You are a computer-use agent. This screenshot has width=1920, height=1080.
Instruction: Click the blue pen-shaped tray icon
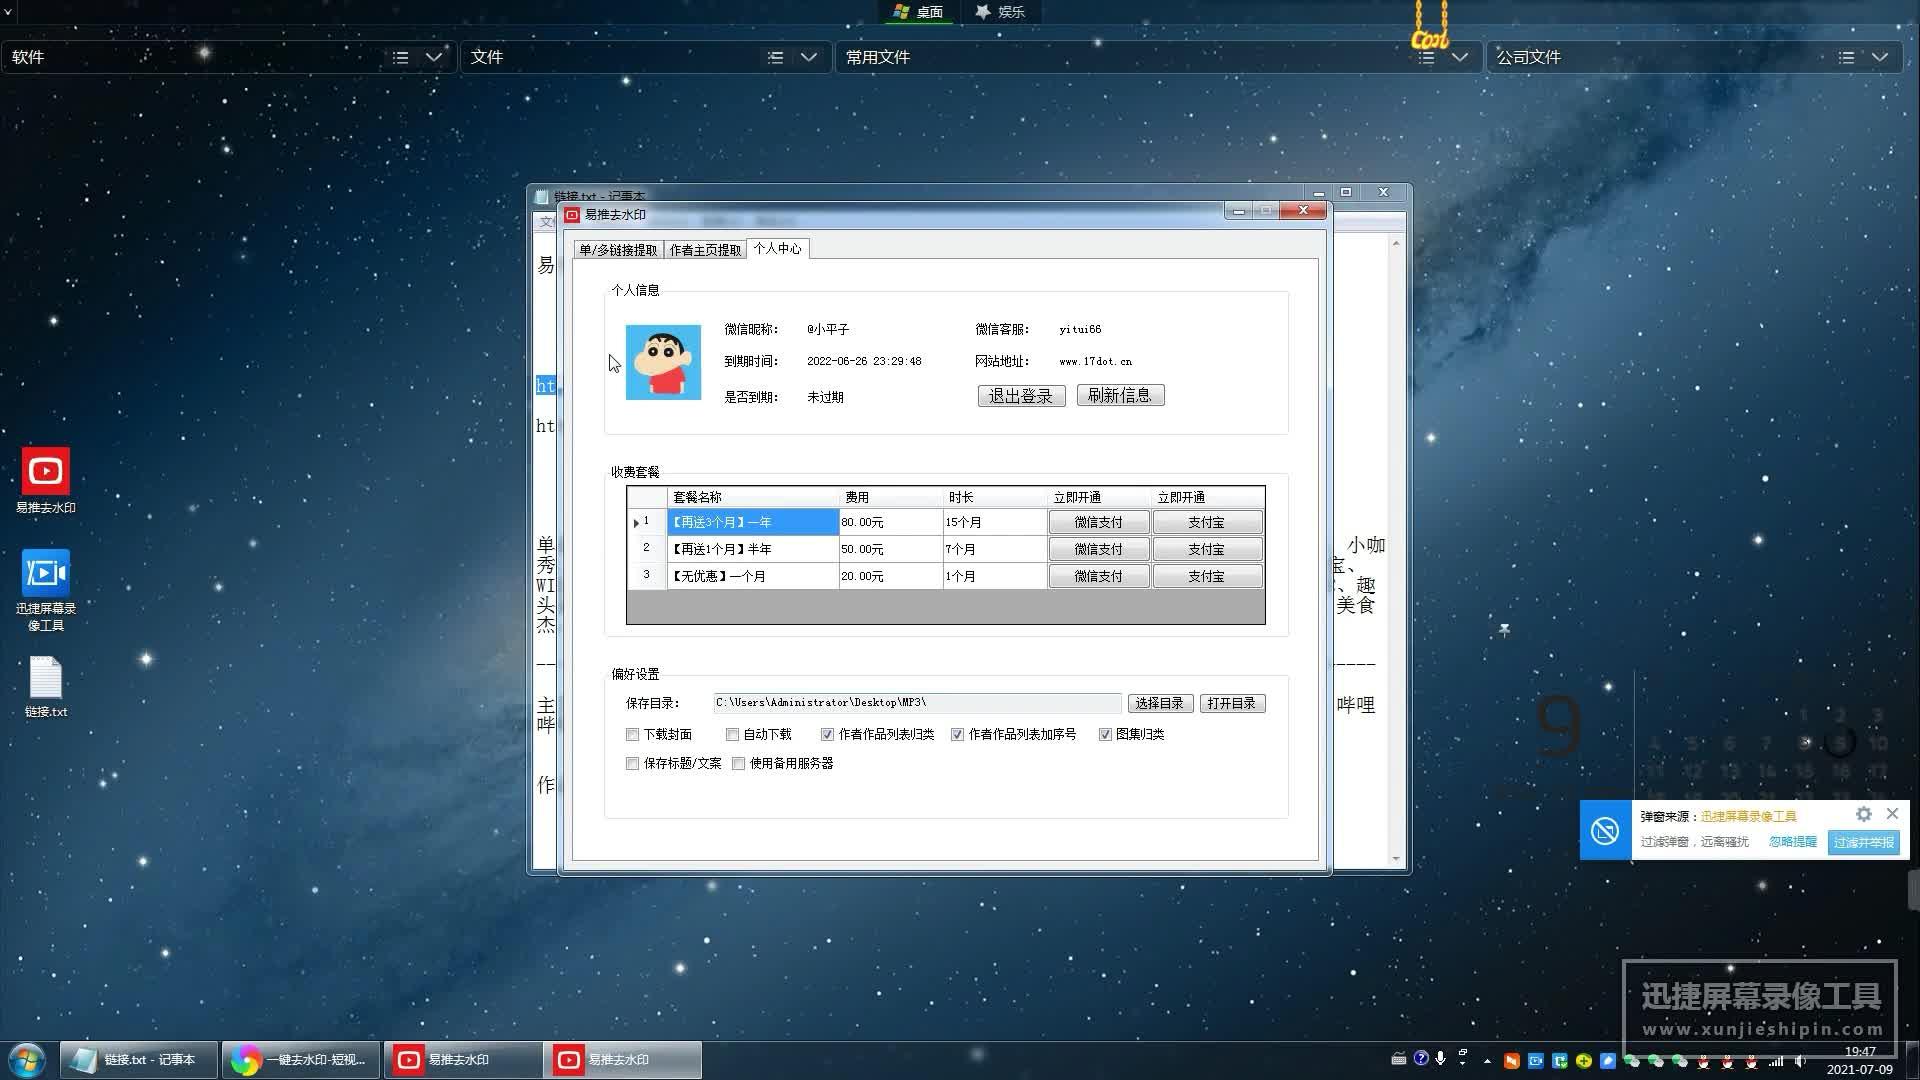1608,1061
